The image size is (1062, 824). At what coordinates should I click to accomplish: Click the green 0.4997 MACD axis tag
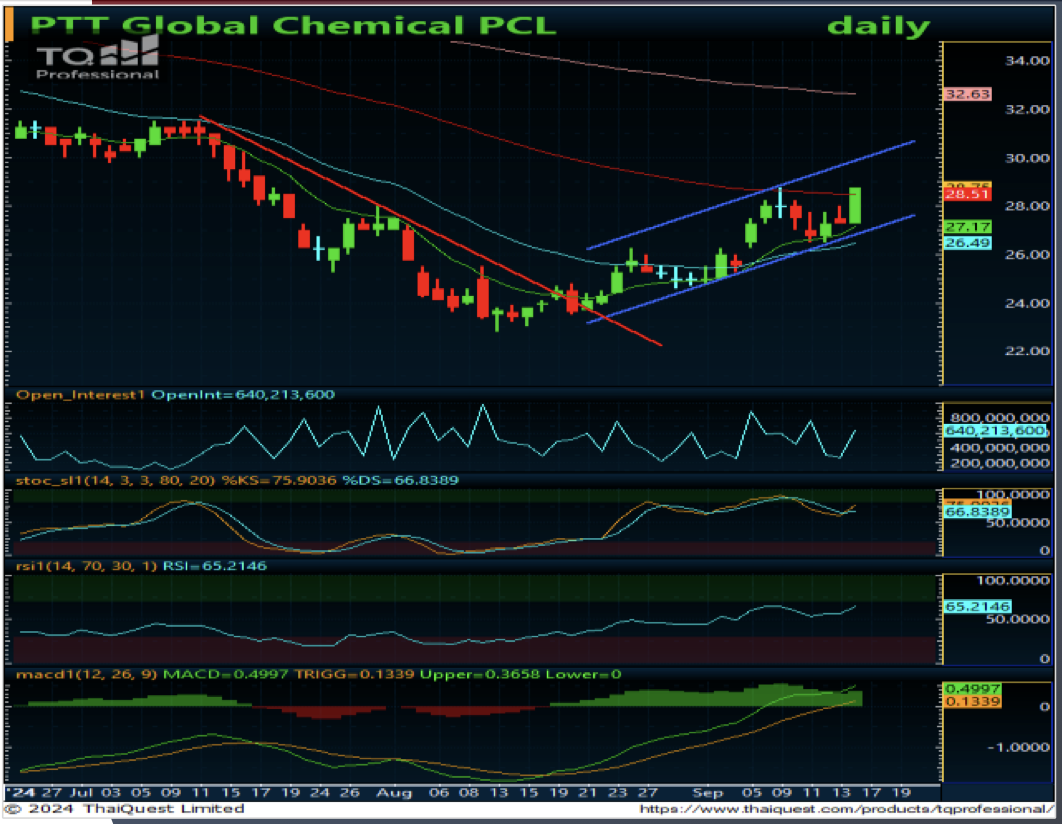tap(972, 689)
